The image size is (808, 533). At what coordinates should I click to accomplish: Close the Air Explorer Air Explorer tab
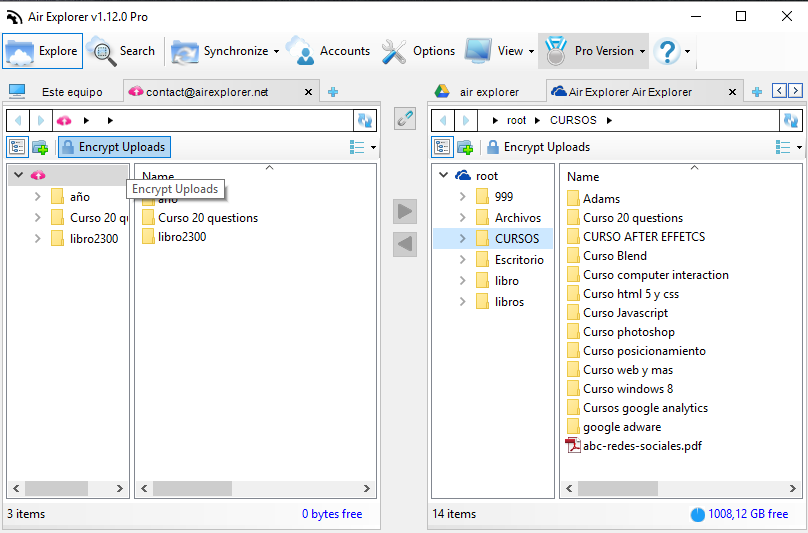click(732, 92)
